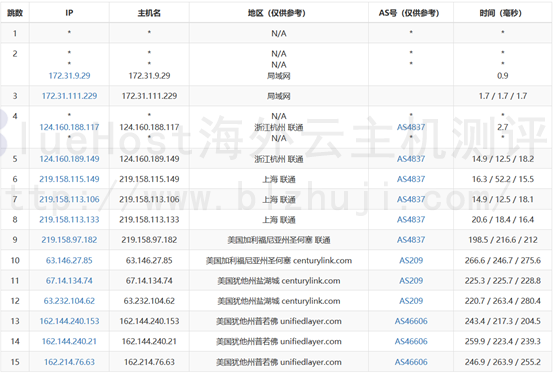Screen dimensions: 554x375
Task: Select time value 198.5 / 216.6 / 212
Action: click(x=502, y=240)
